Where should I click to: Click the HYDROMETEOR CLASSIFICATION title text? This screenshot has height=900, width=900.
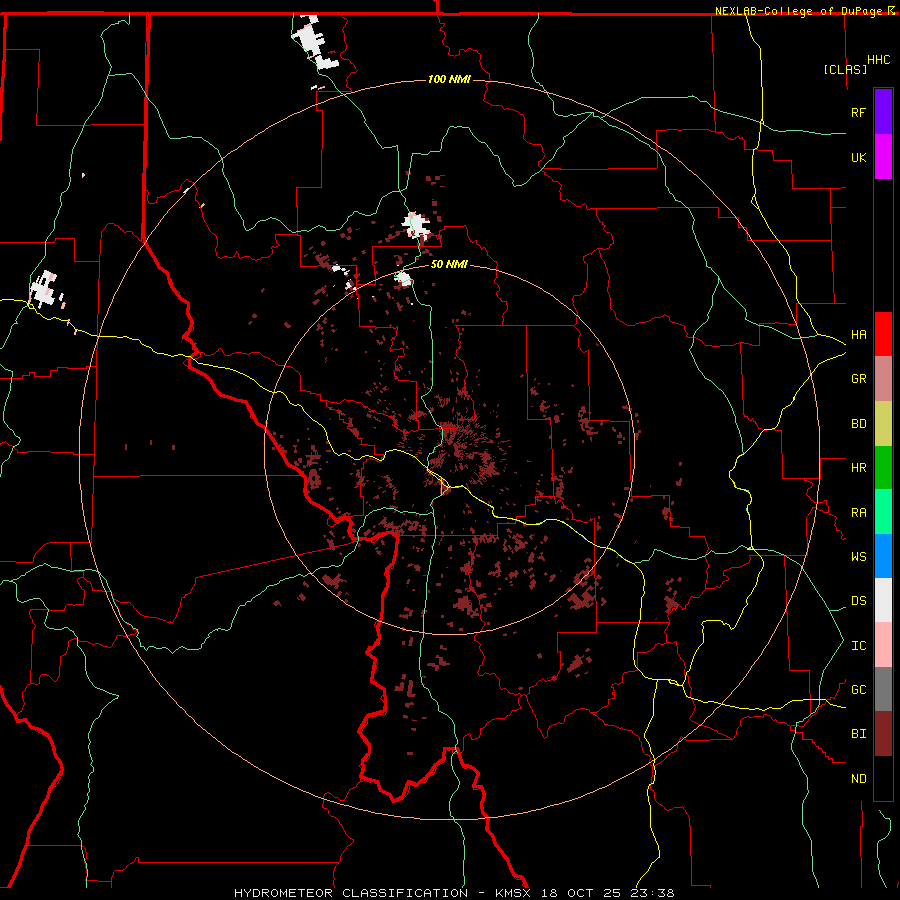[351, 893]
